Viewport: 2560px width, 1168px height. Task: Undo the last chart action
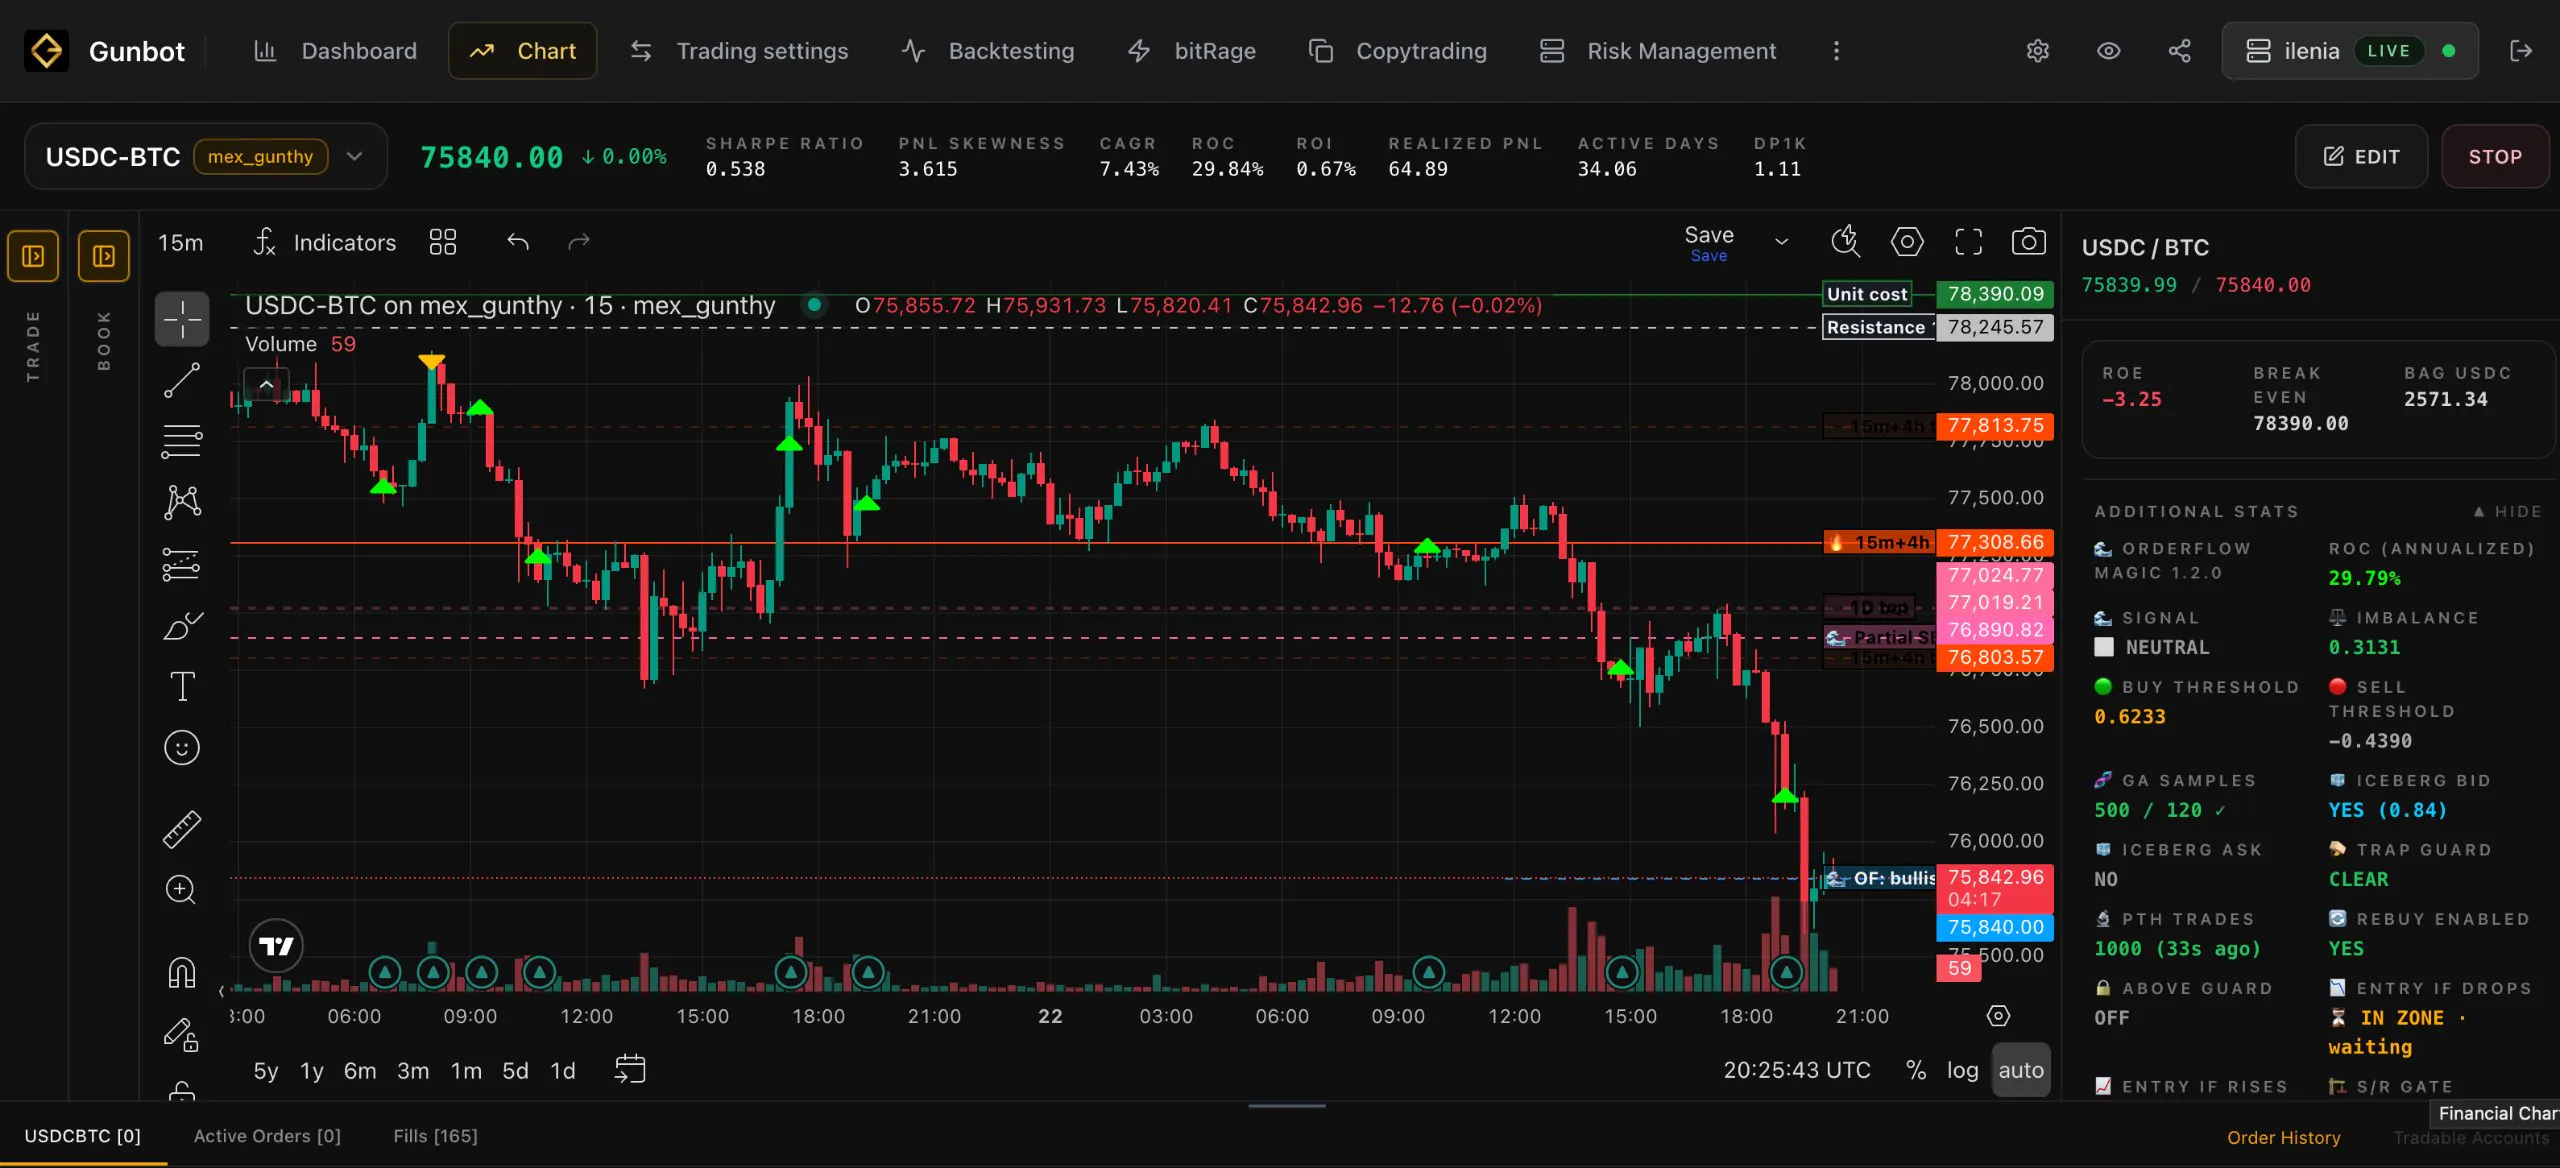pos(517,243)
